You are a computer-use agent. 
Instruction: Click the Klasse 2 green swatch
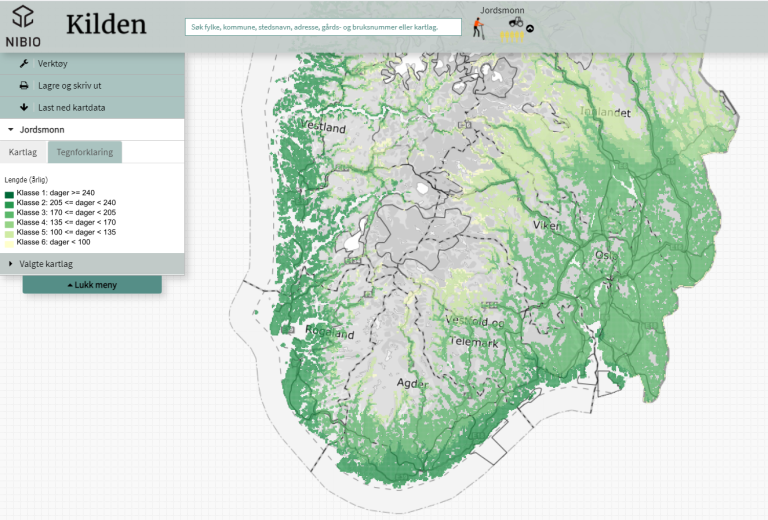(x=9, y=204)
